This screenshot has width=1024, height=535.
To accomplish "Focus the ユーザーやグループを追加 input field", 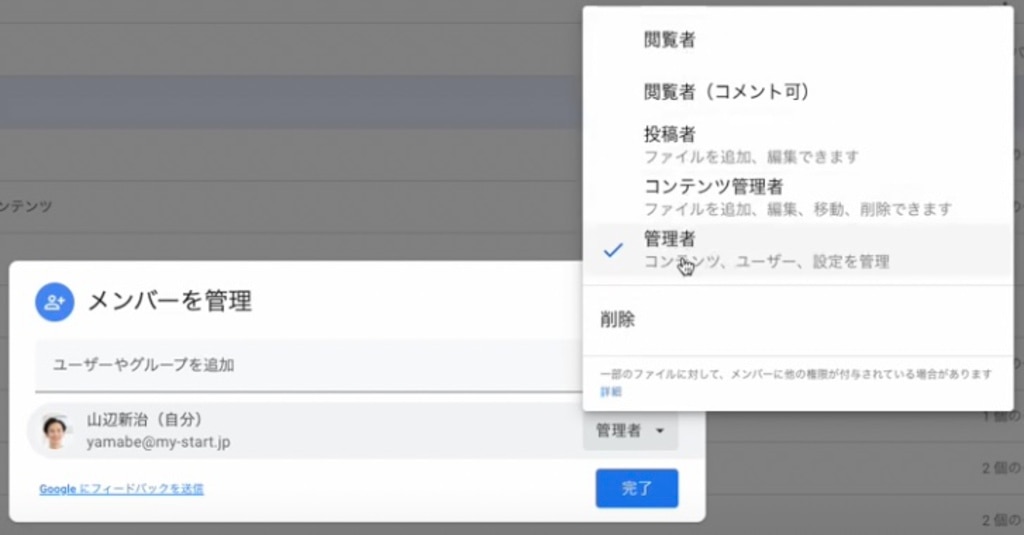I will pyautogui.click(x=300, y=365).
